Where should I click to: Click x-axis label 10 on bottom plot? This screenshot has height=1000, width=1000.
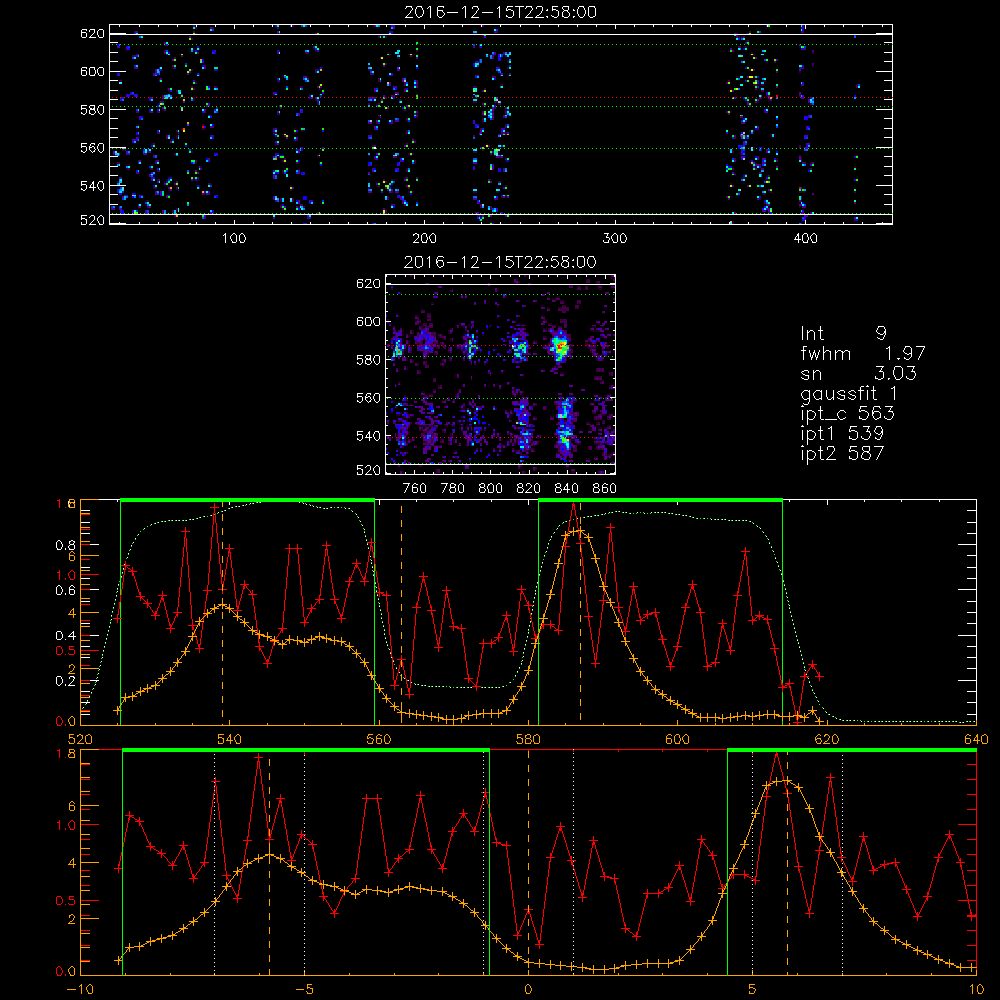[x=976, y=990]
